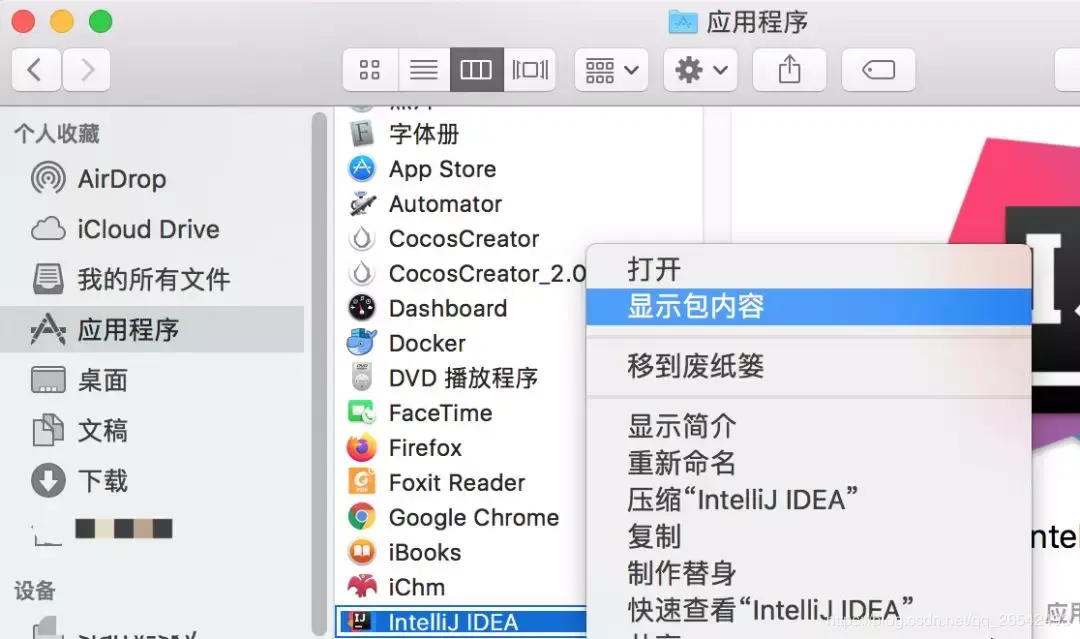Select the iBooks icon
1080x639 pixels.
(360, 552)
